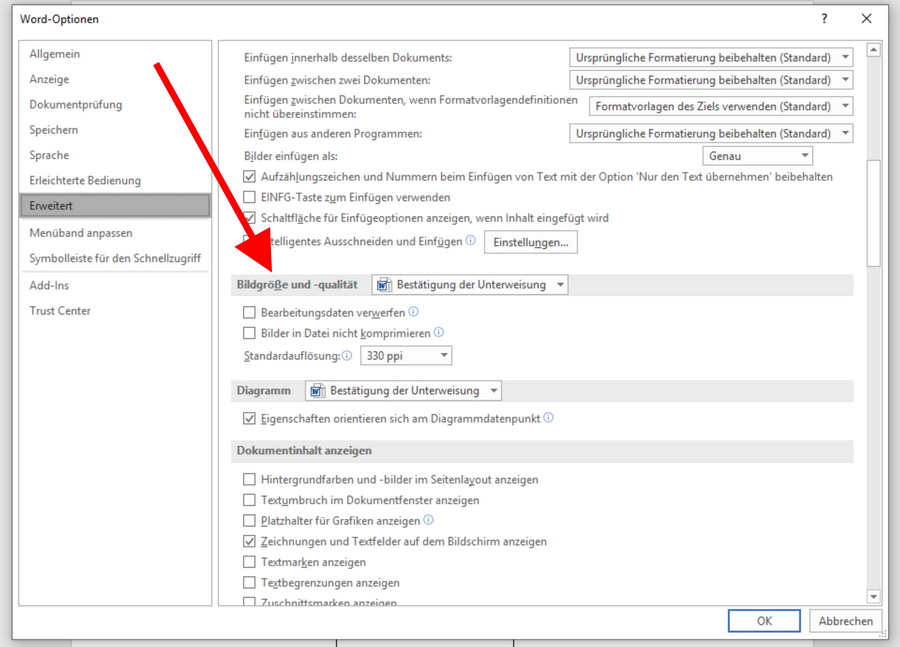Open Bildgröße und -qualität document dropdown
Viewport: 900px width, 647px height.
coord(470,285)
